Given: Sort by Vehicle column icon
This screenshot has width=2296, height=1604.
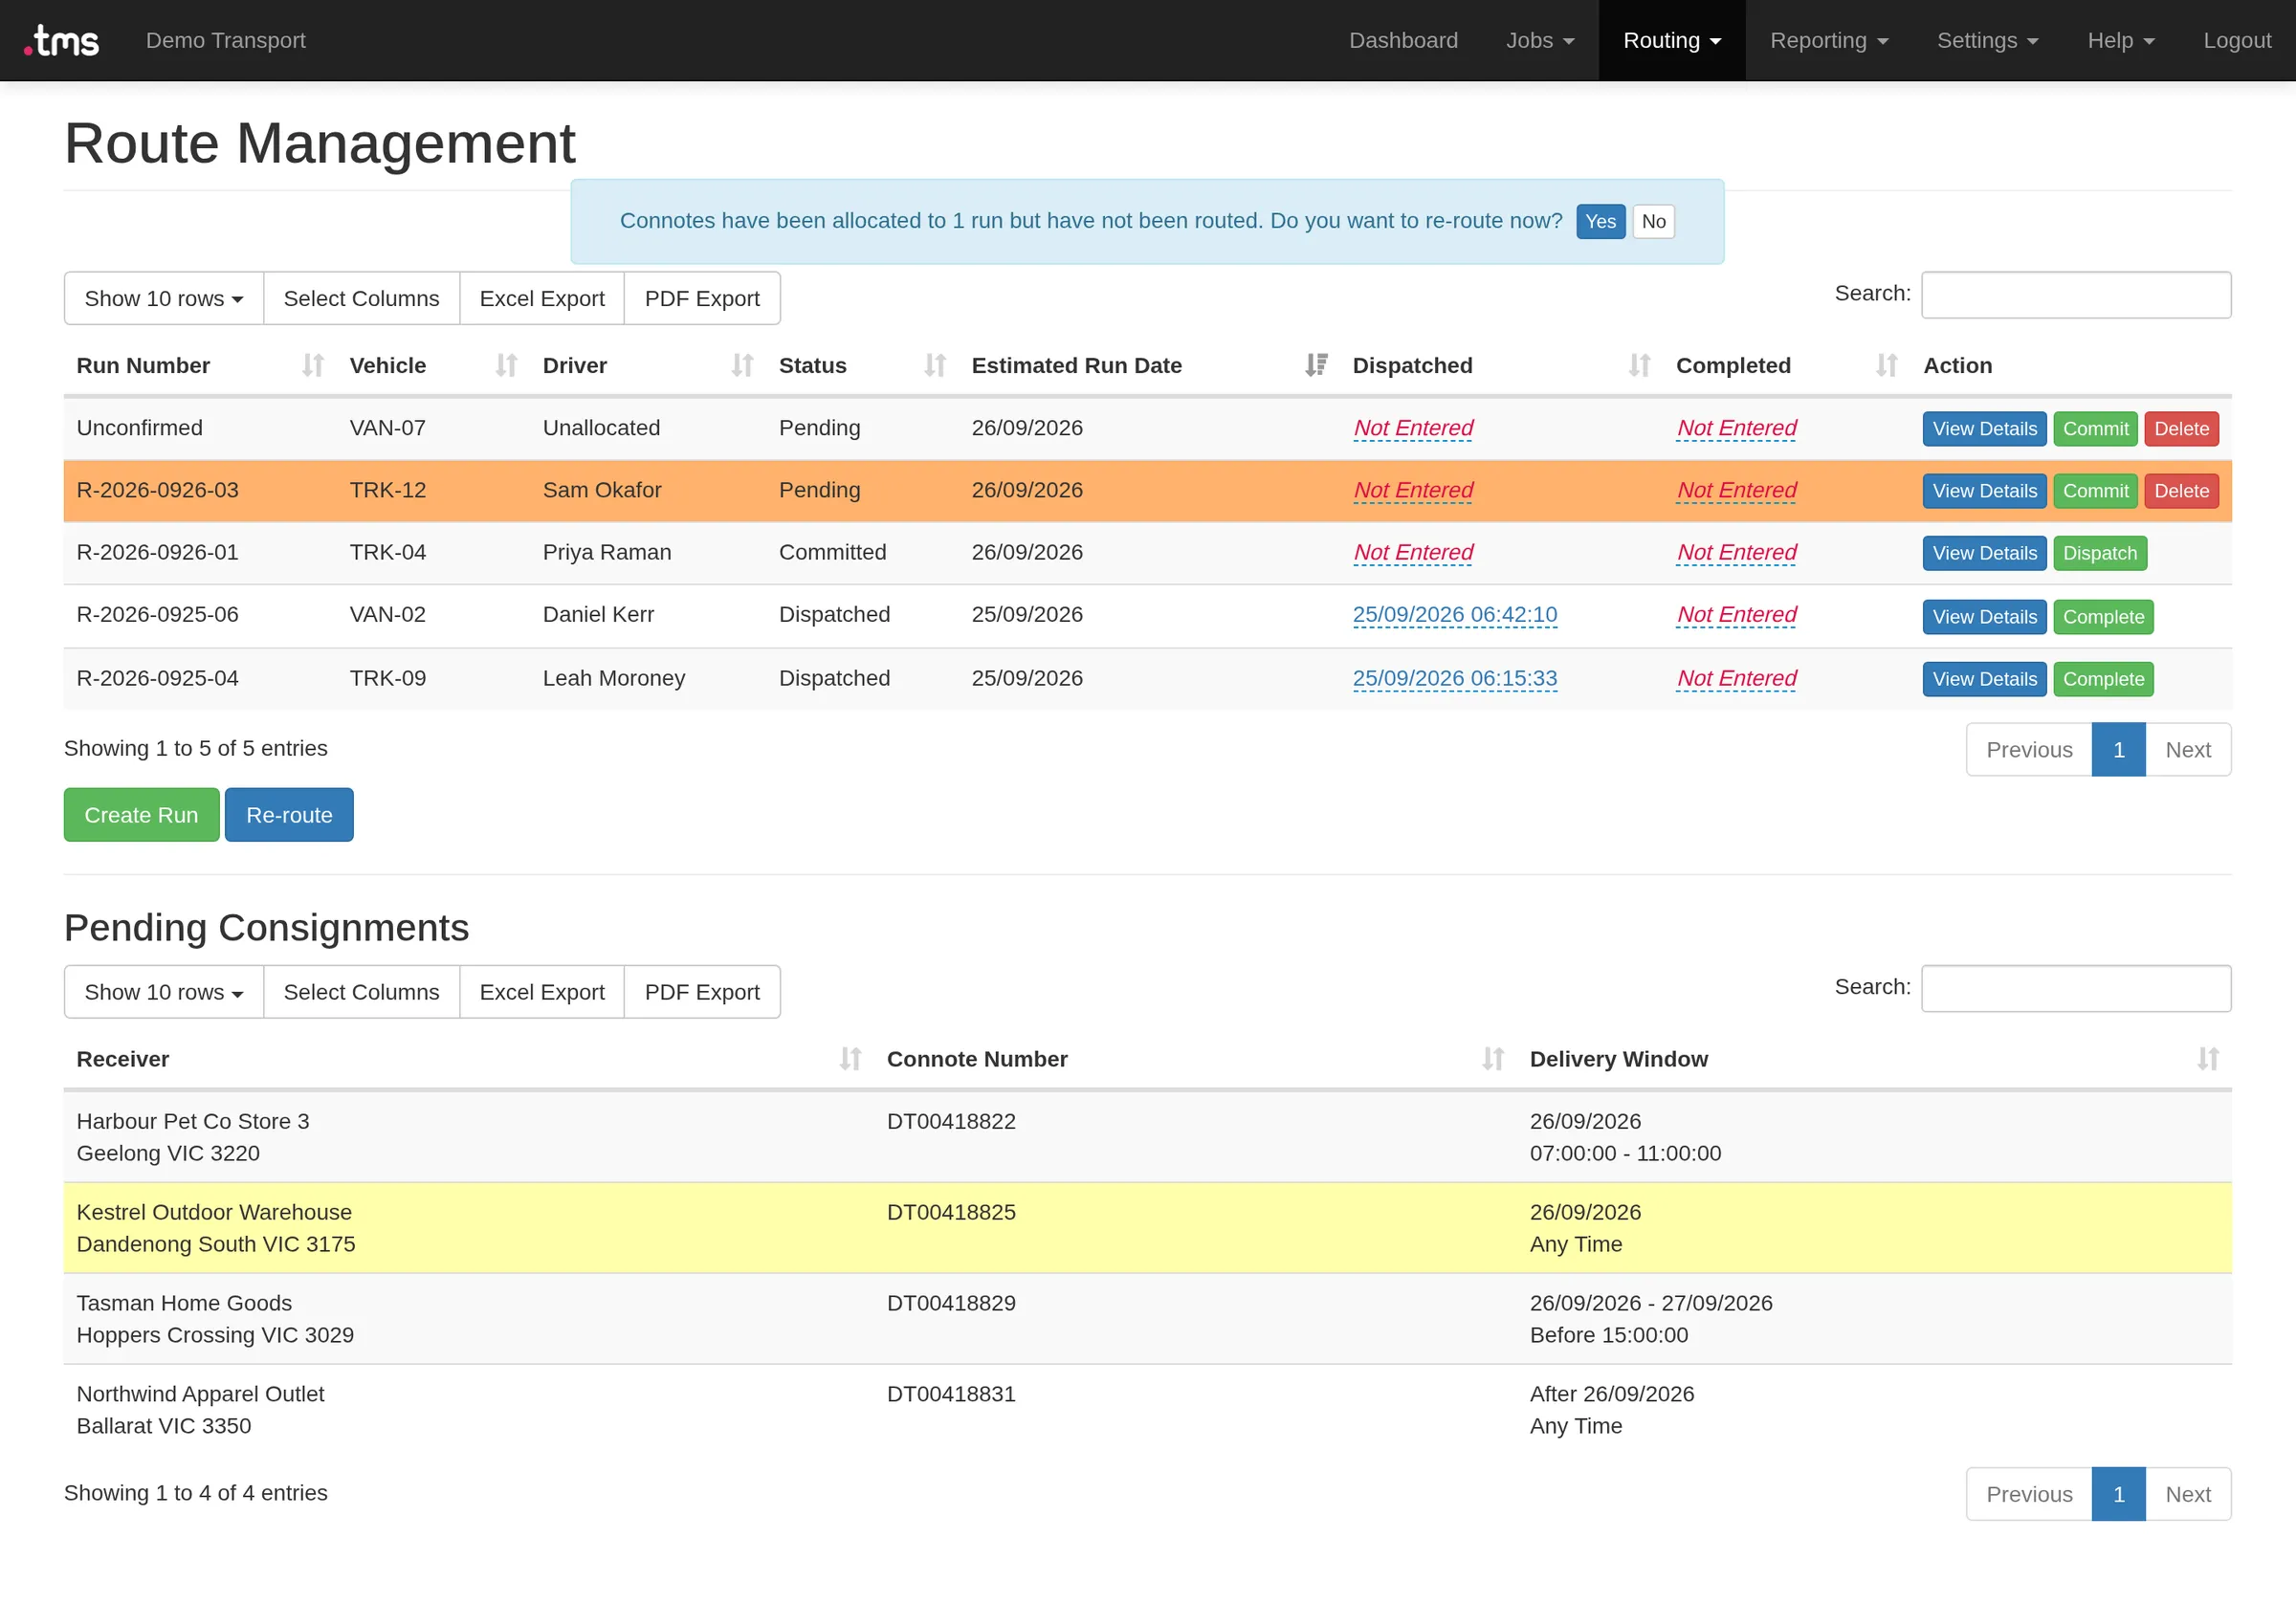Looking at the screenshot, I should click(x=506, y=366).
